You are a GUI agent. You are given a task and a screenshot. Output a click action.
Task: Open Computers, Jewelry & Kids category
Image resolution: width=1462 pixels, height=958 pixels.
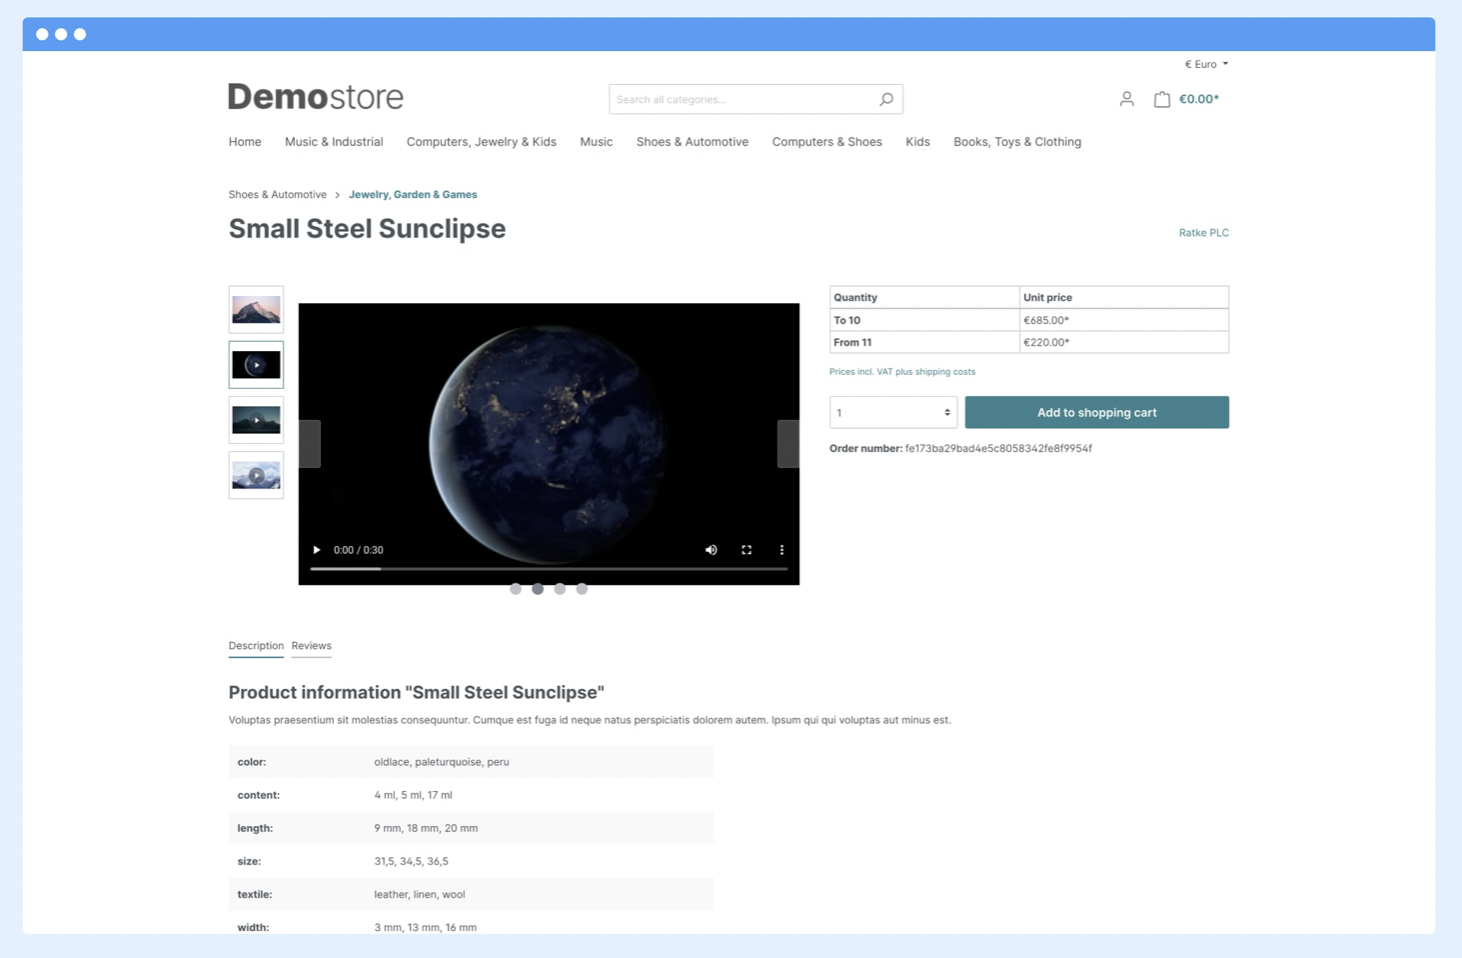(481, 142)
